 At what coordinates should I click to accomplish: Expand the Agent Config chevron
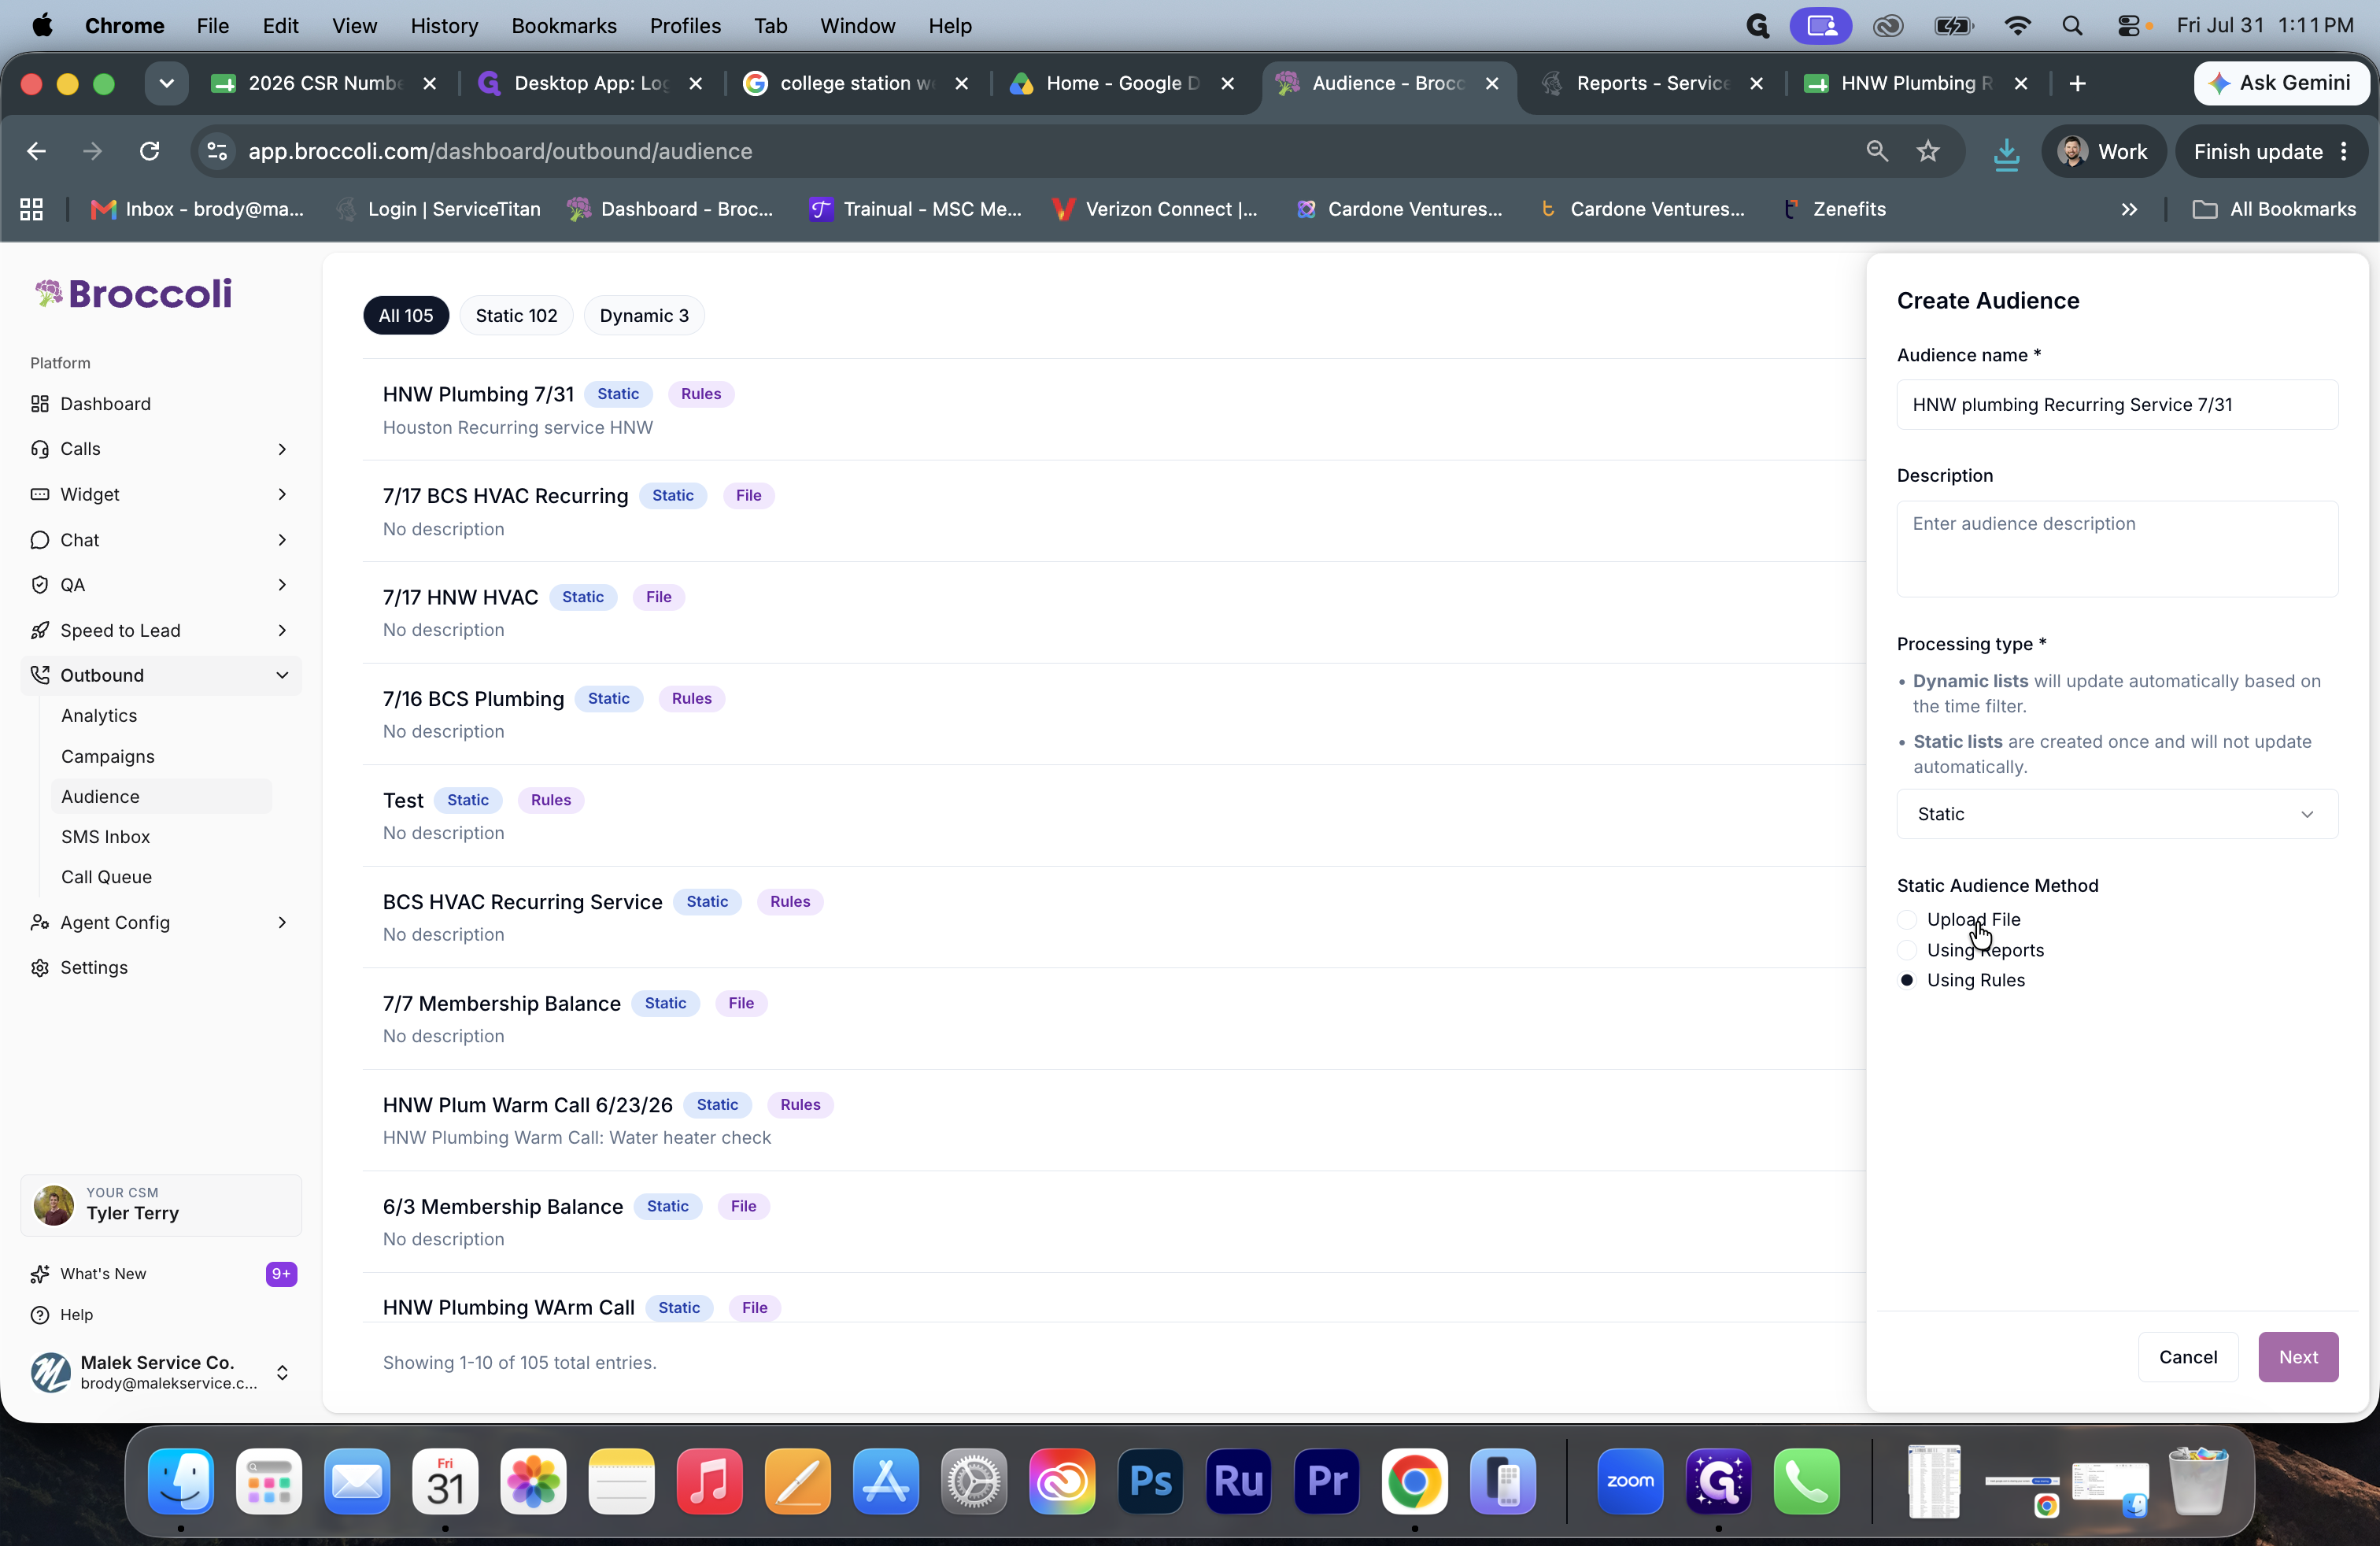tap(282, 922)
